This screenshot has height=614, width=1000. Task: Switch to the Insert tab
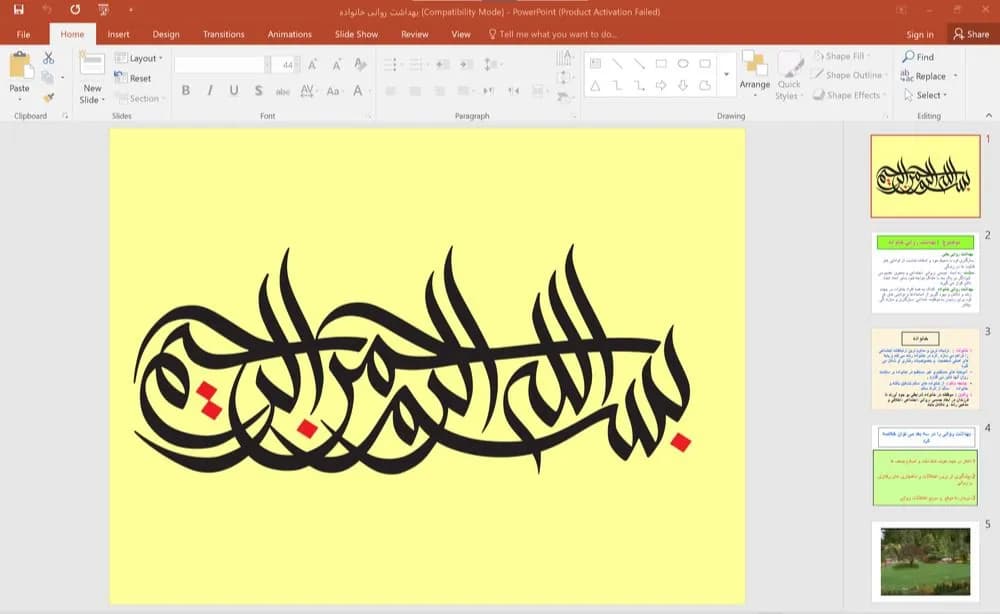pos(118,34)
